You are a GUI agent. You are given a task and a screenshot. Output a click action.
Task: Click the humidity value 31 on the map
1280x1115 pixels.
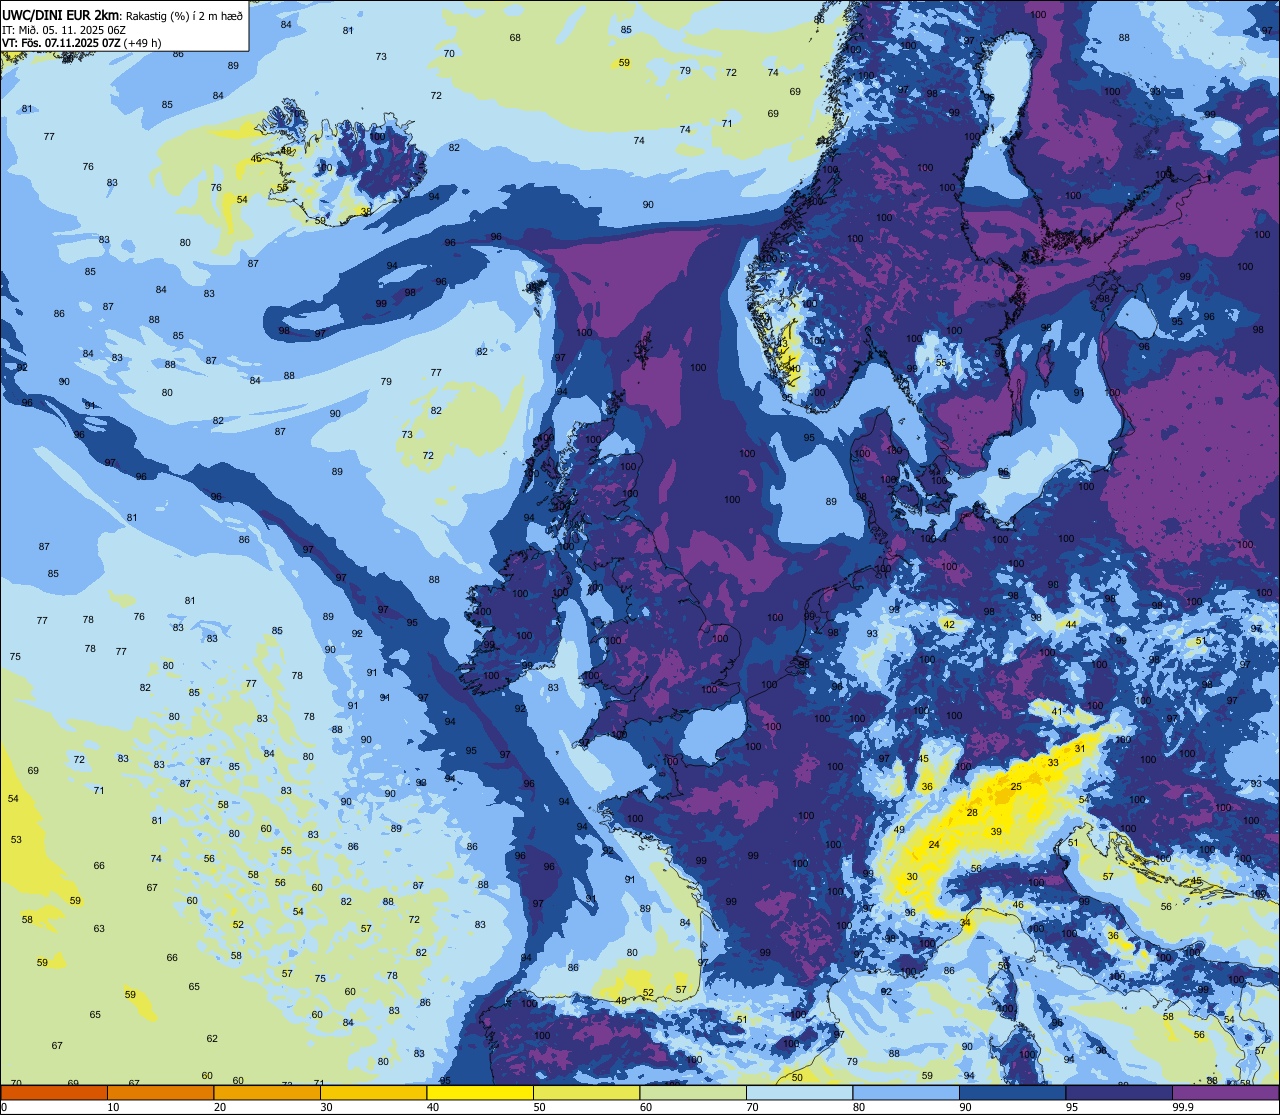click(x=1080, y=749)
